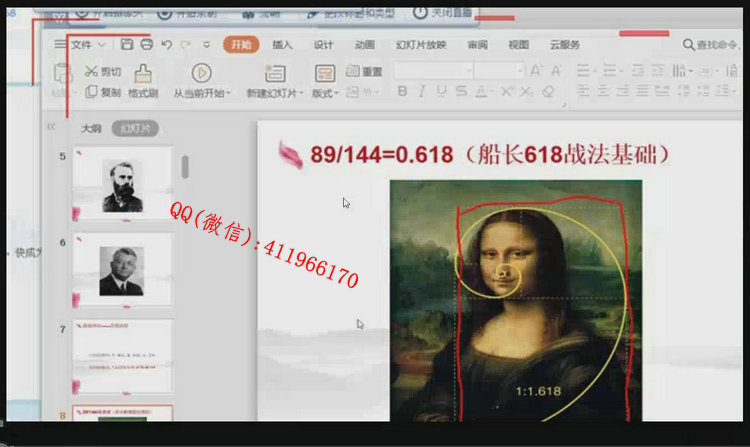Decrease font size with smaller A

coord(556,72)
